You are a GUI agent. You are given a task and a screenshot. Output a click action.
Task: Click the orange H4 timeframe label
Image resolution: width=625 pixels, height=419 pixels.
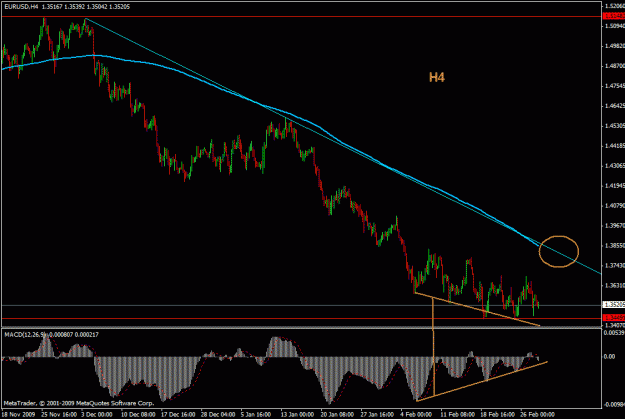coord(437,77)
